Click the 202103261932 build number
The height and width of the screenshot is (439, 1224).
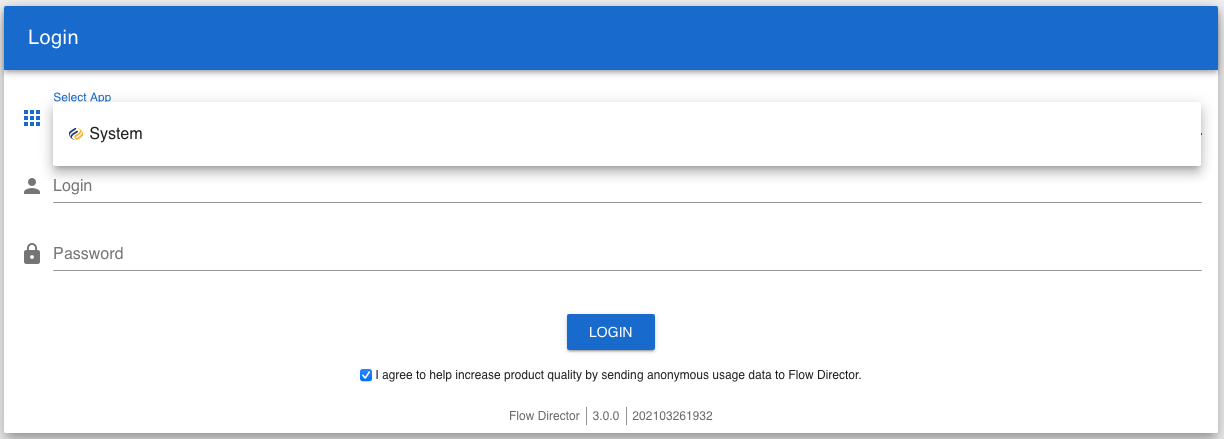tap(672, 416)
